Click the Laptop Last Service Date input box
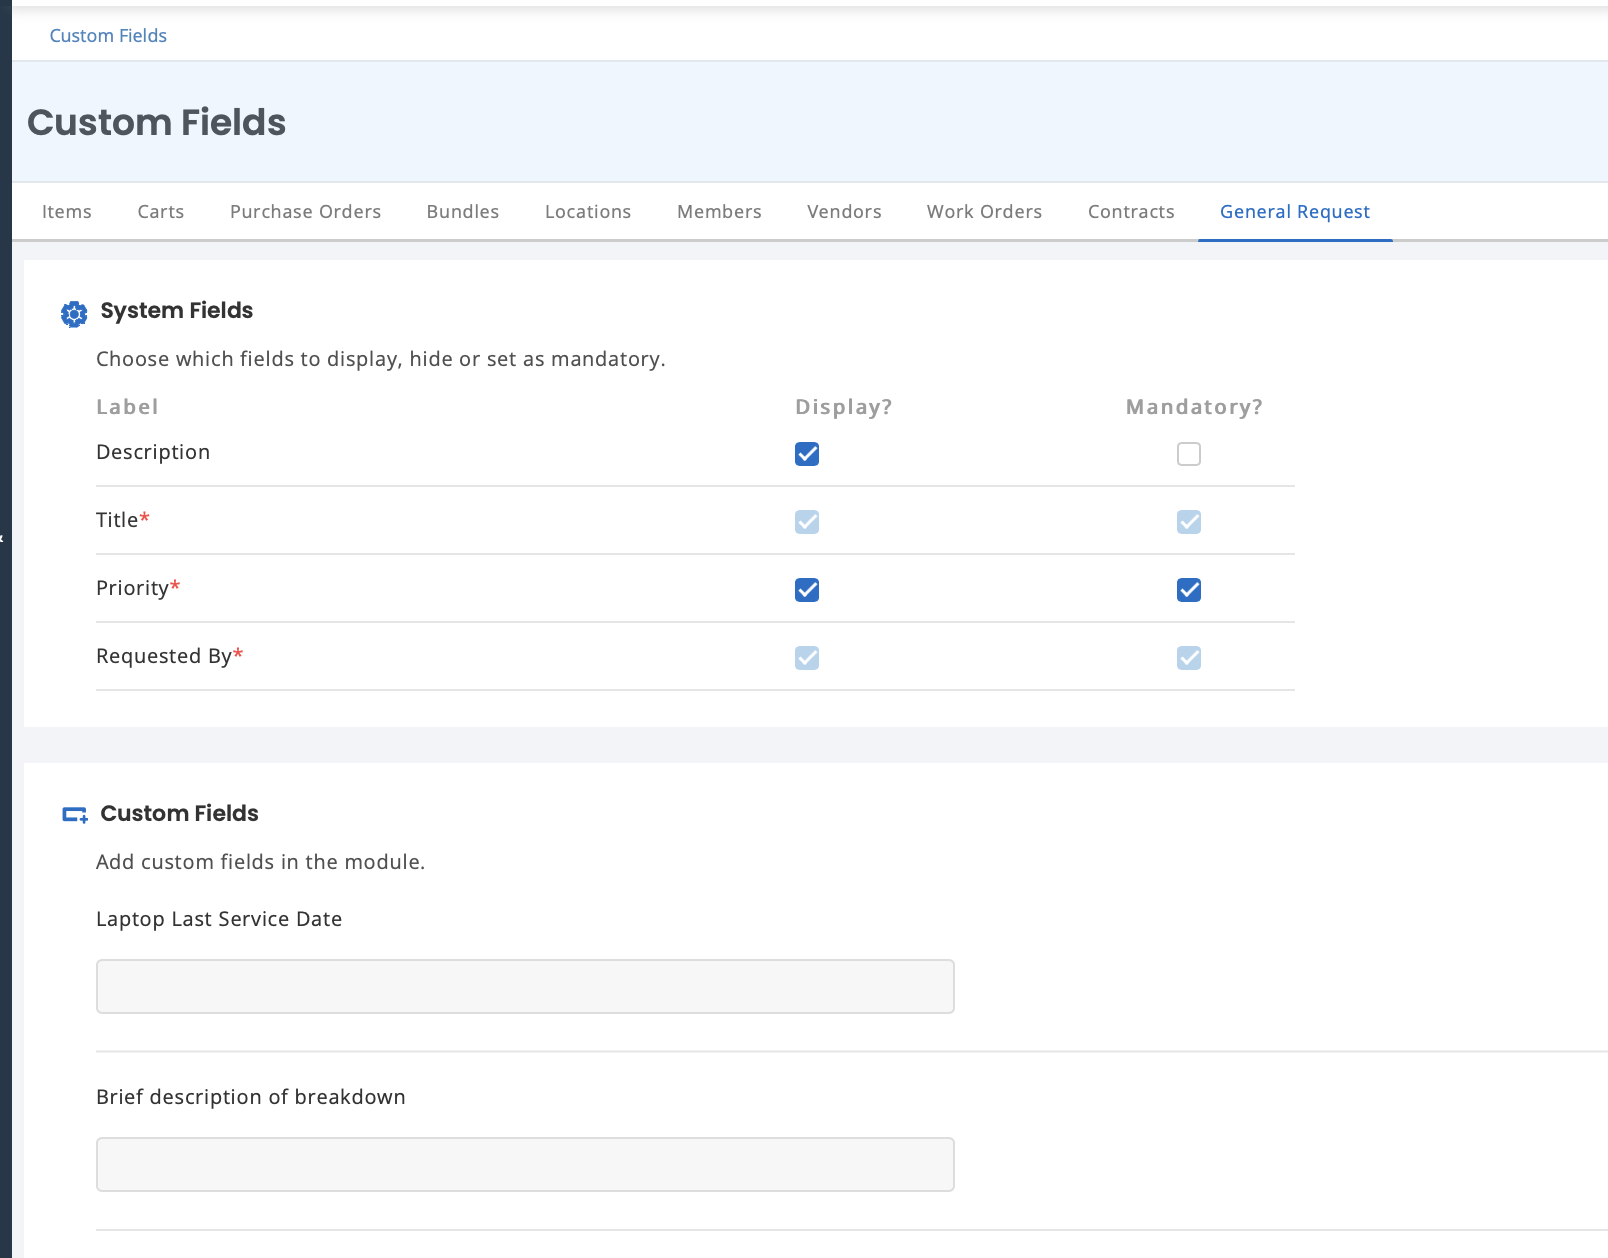The height and width of the screenshot is (1258, 1608). click(x=525, y=986)
